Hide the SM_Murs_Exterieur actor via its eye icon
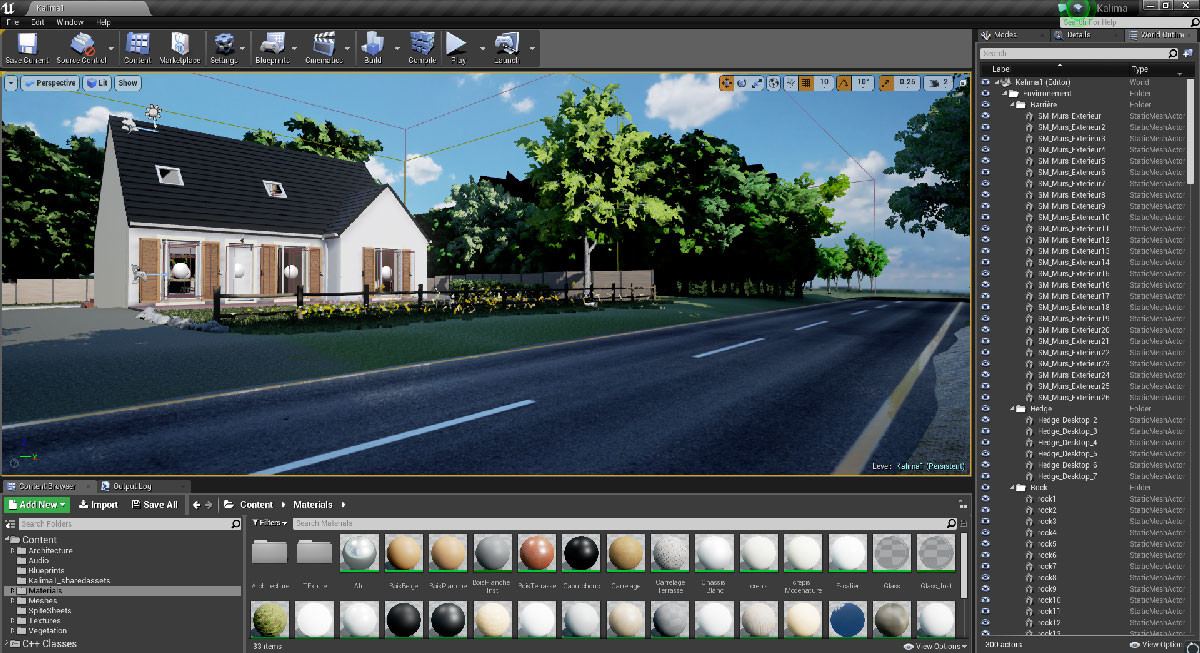Image resolution: width=1200 pixels, height=653 pixels. (x=986, y=116)
